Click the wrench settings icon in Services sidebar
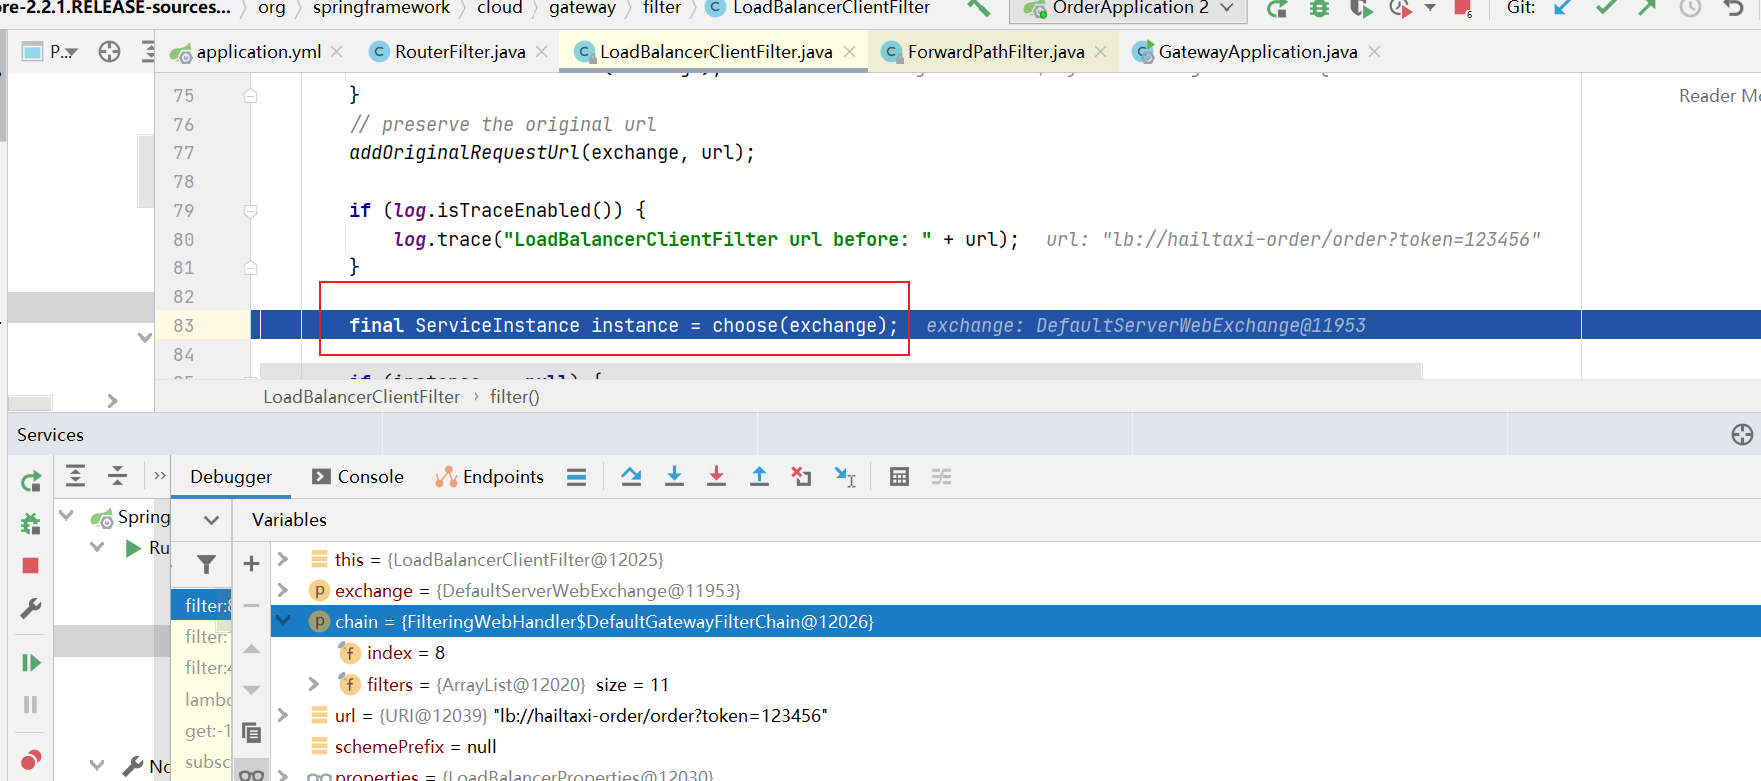Viewport: 1761px width, 781px height. pos(31,608)
